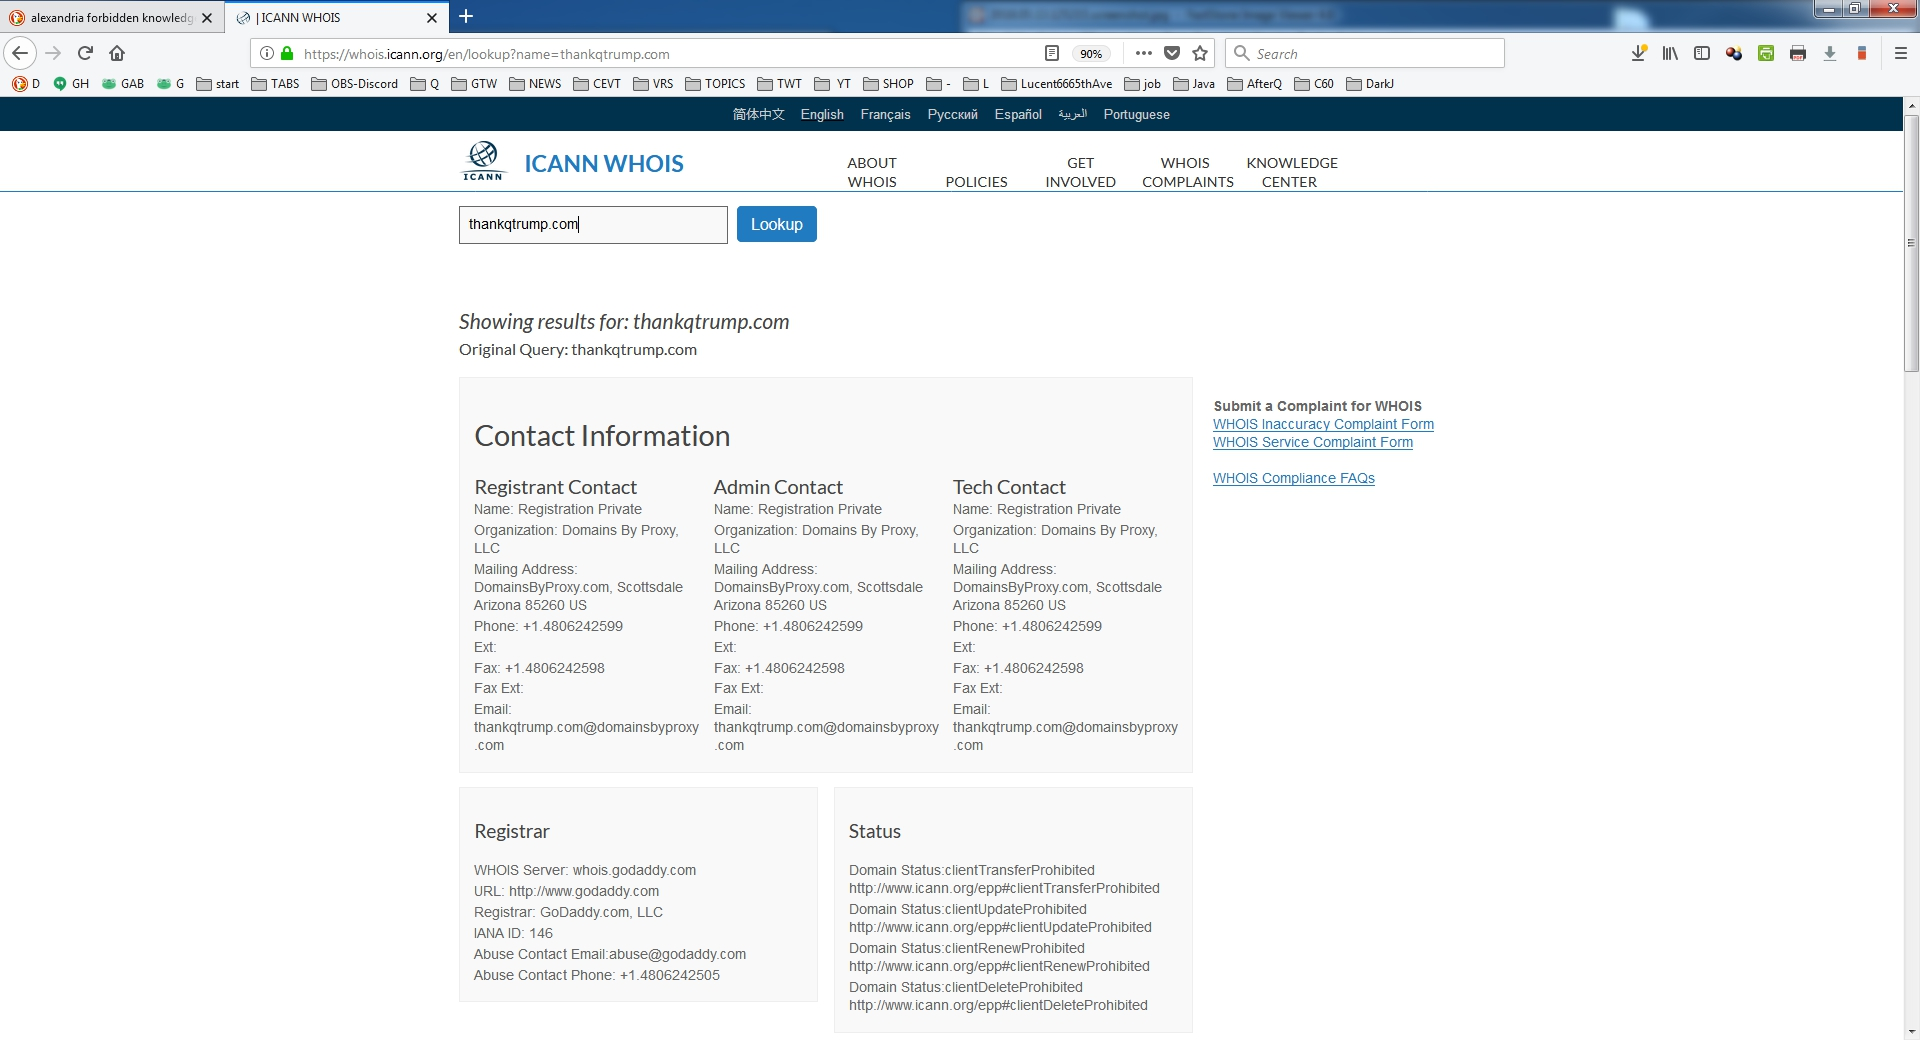
Task: Open the WHOIS Complaints menu
Action: click(1187, 172)
